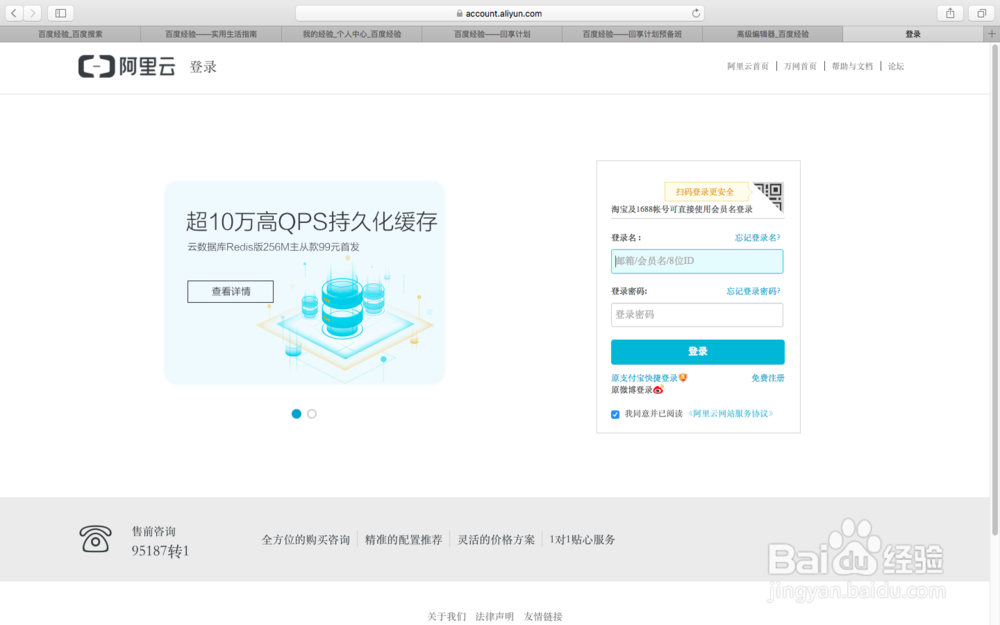Click the page vertical scrollbar
Viewport: 1000px width, 625px height.
point(994,289)
